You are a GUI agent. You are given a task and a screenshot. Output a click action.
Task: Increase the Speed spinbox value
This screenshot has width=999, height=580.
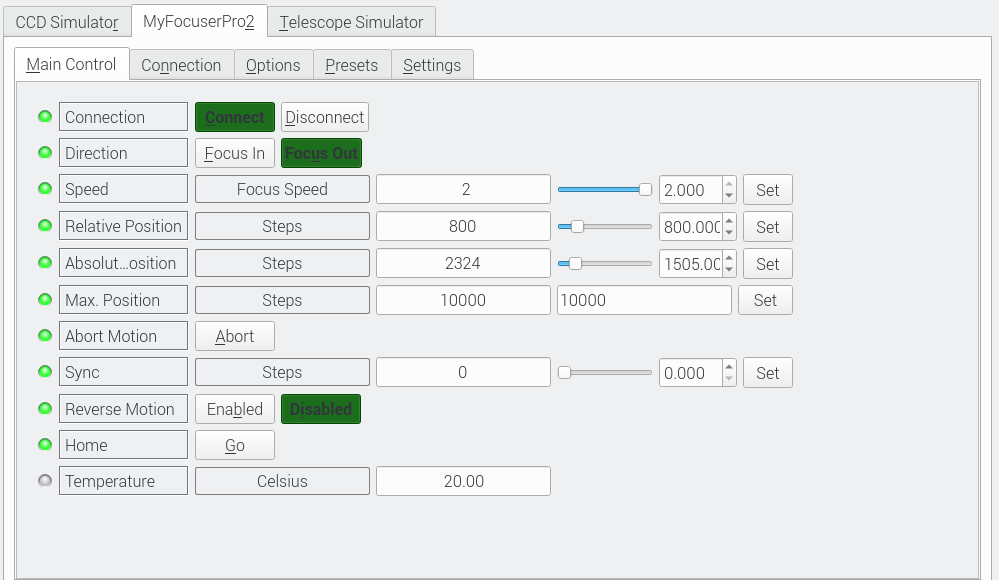729,184
